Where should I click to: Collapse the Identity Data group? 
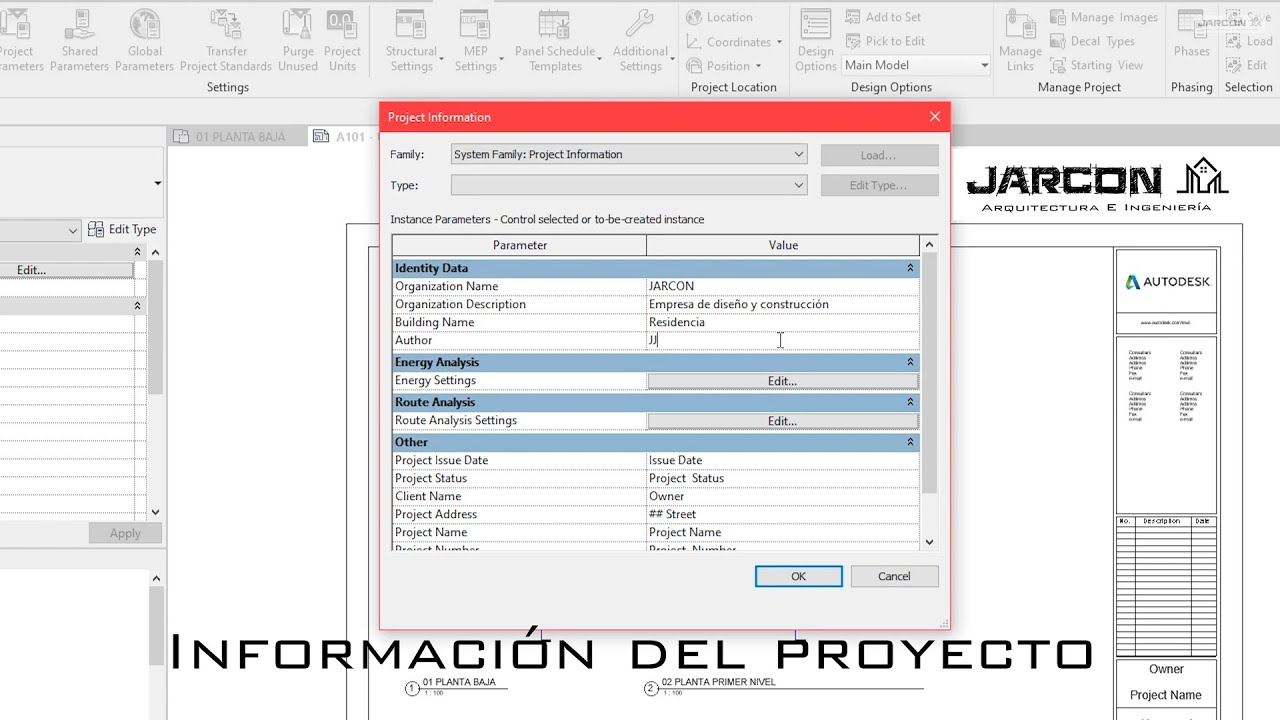pyautogui.click(x=910, y=268)
